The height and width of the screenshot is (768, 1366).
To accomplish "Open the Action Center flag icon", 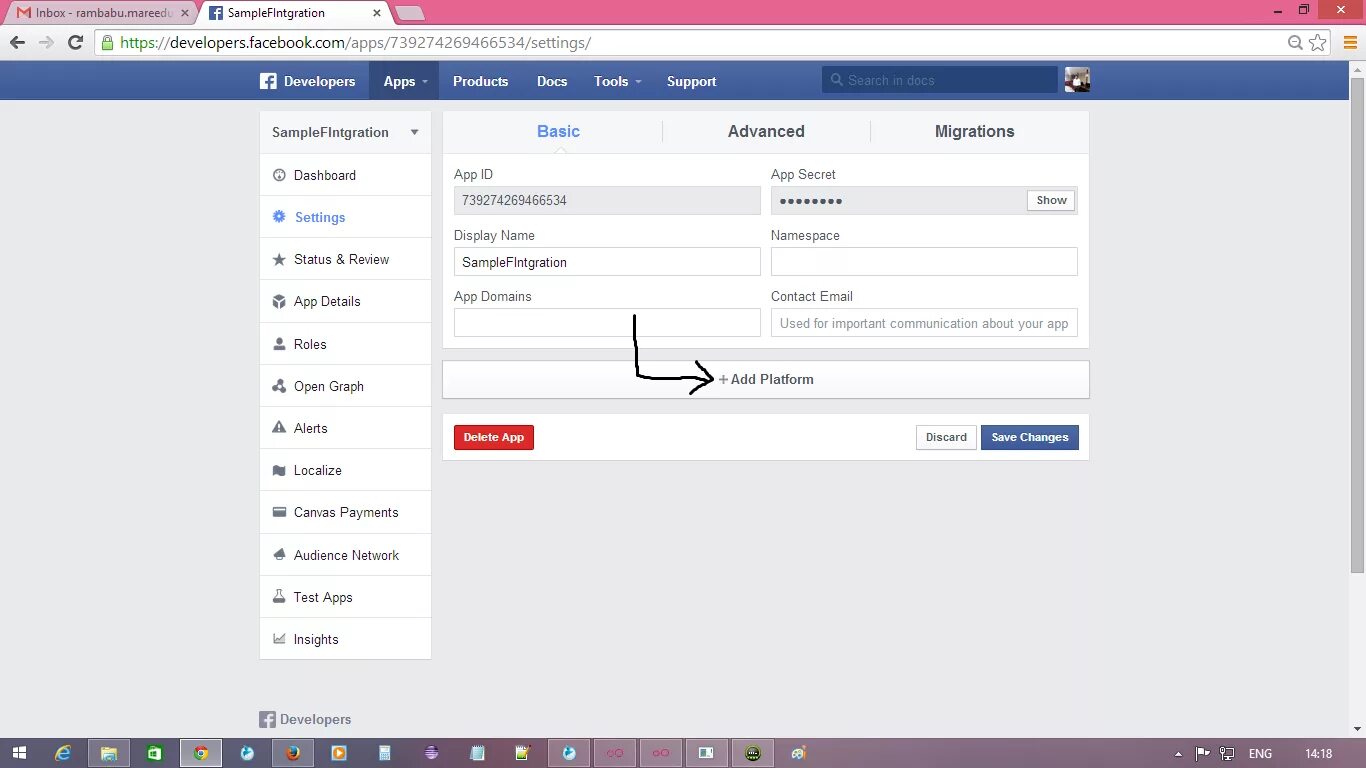I will 1203,753.
